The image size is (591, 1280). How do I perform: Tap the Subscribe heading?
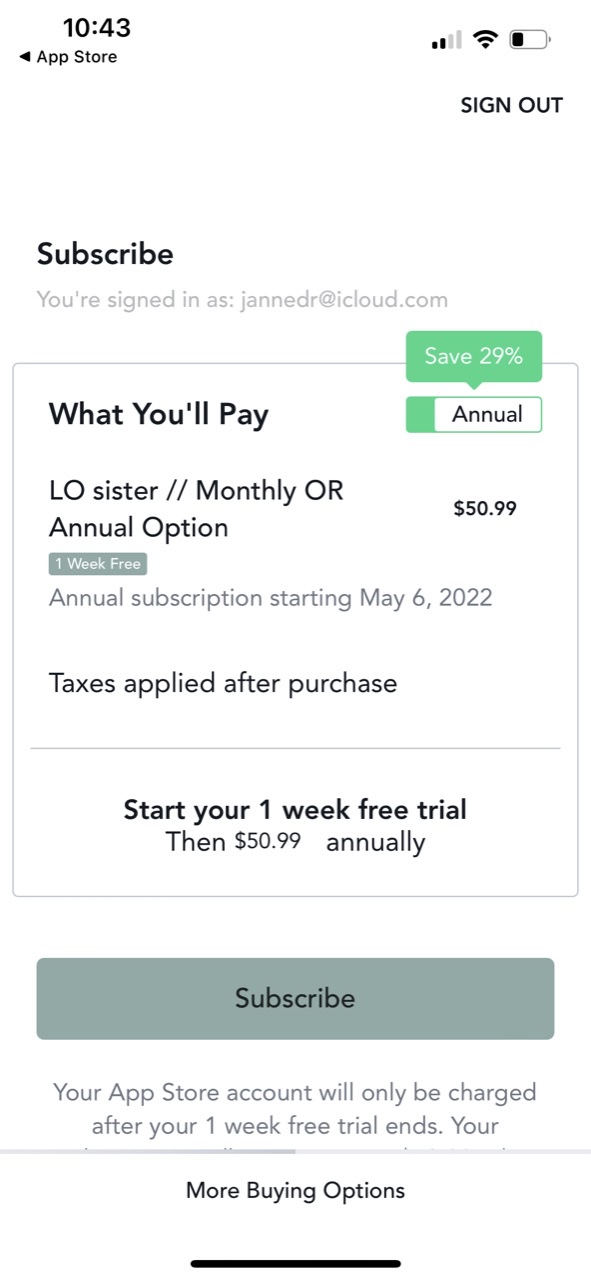point(105,254)
